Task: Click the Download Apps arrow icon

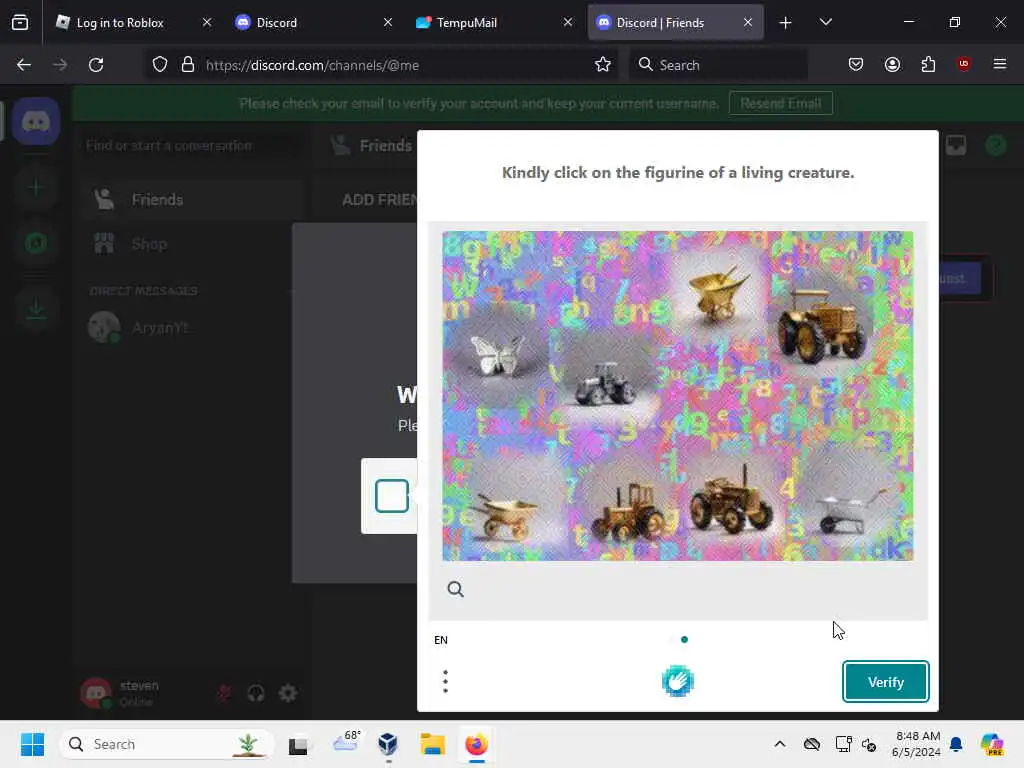Action: click(x=36, y=308)
